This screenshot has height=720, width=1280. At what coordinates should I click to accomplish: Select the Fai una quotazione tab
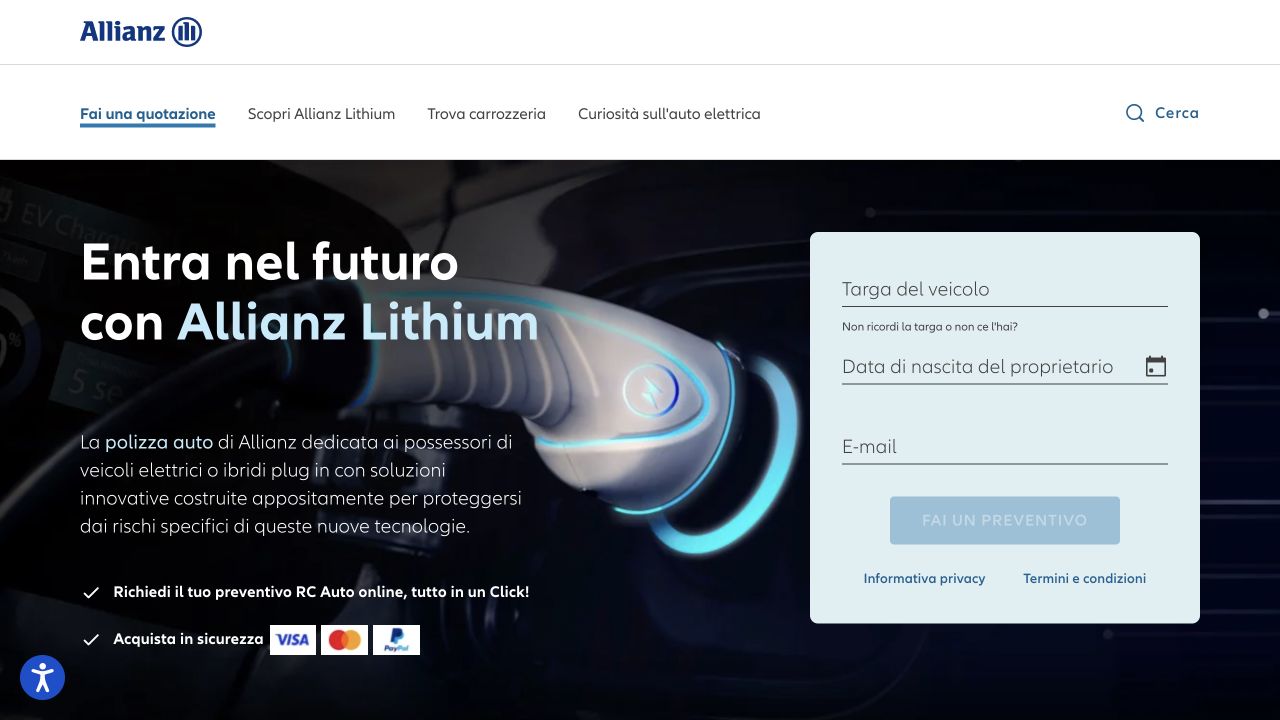(148, 114)
